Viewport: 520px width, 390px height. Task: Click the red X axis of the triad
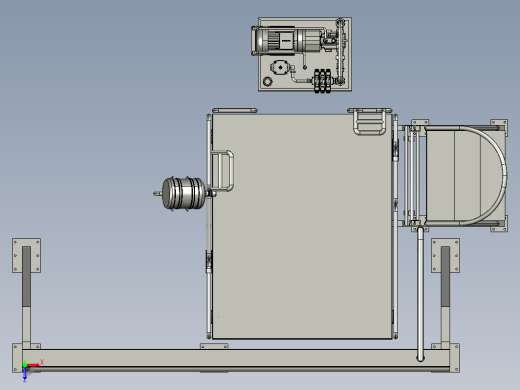click(33, 365)
